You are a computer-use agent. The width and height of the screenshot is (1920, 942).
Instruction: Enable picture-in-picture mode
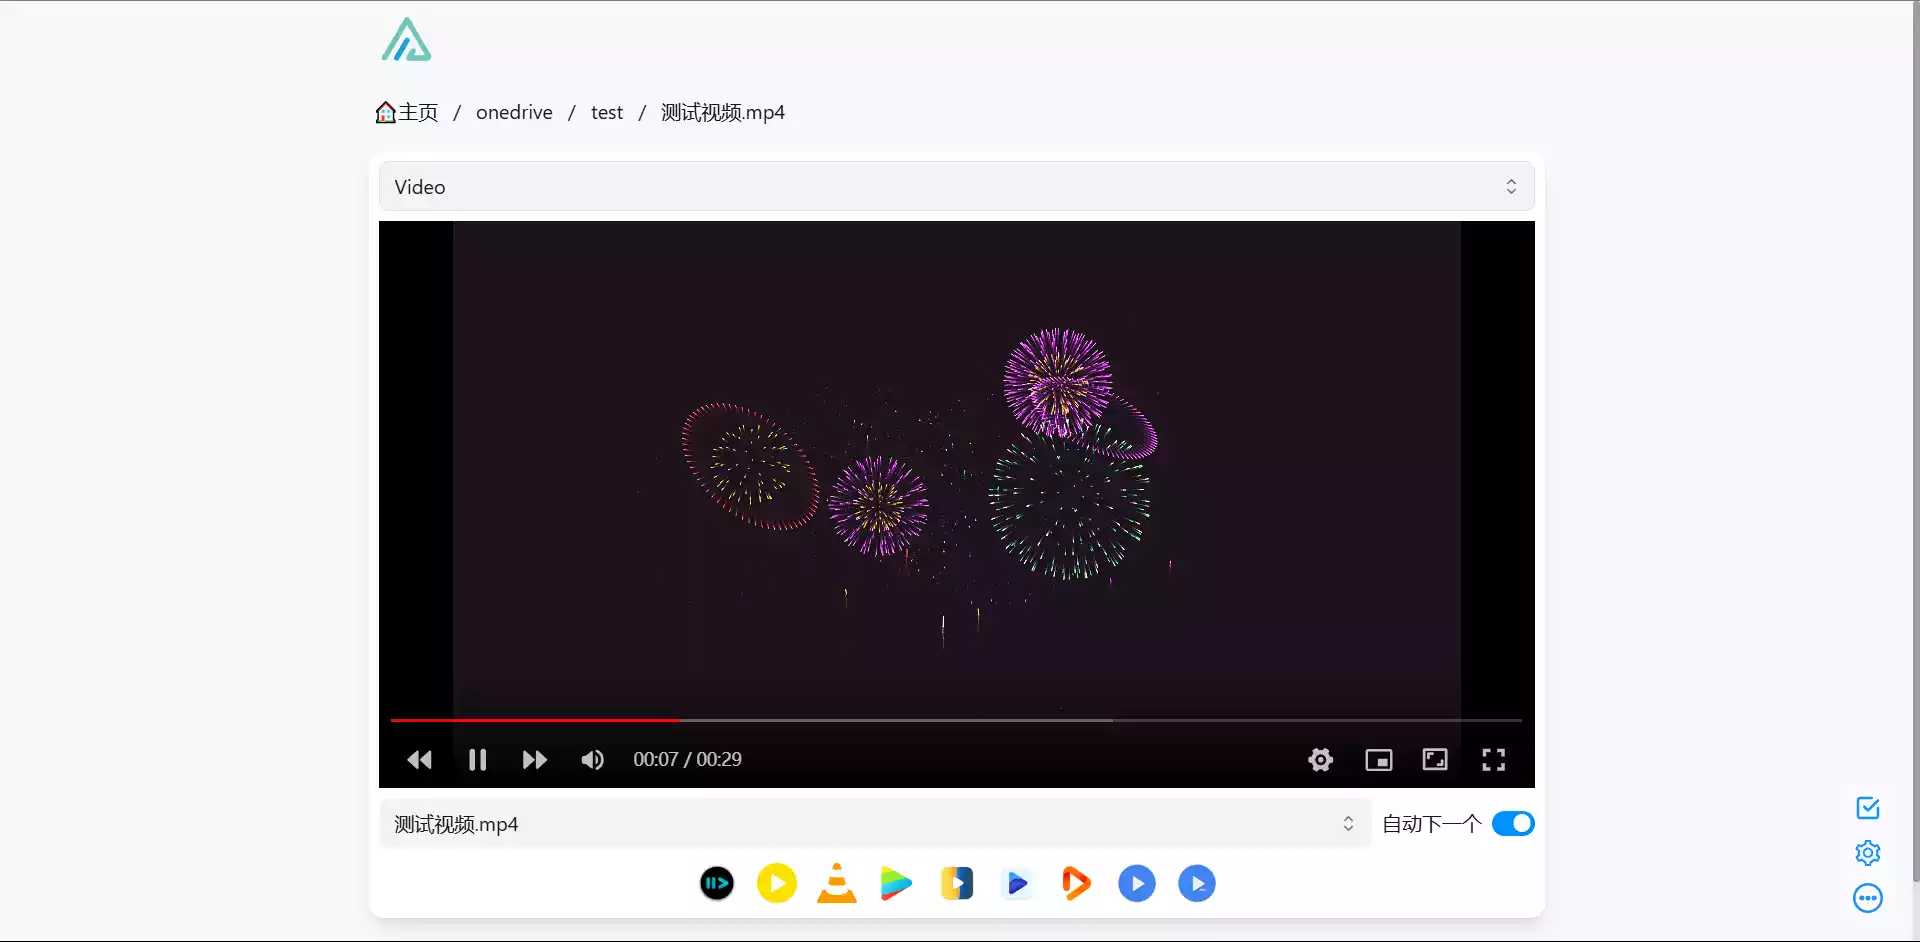[1378, 760]
